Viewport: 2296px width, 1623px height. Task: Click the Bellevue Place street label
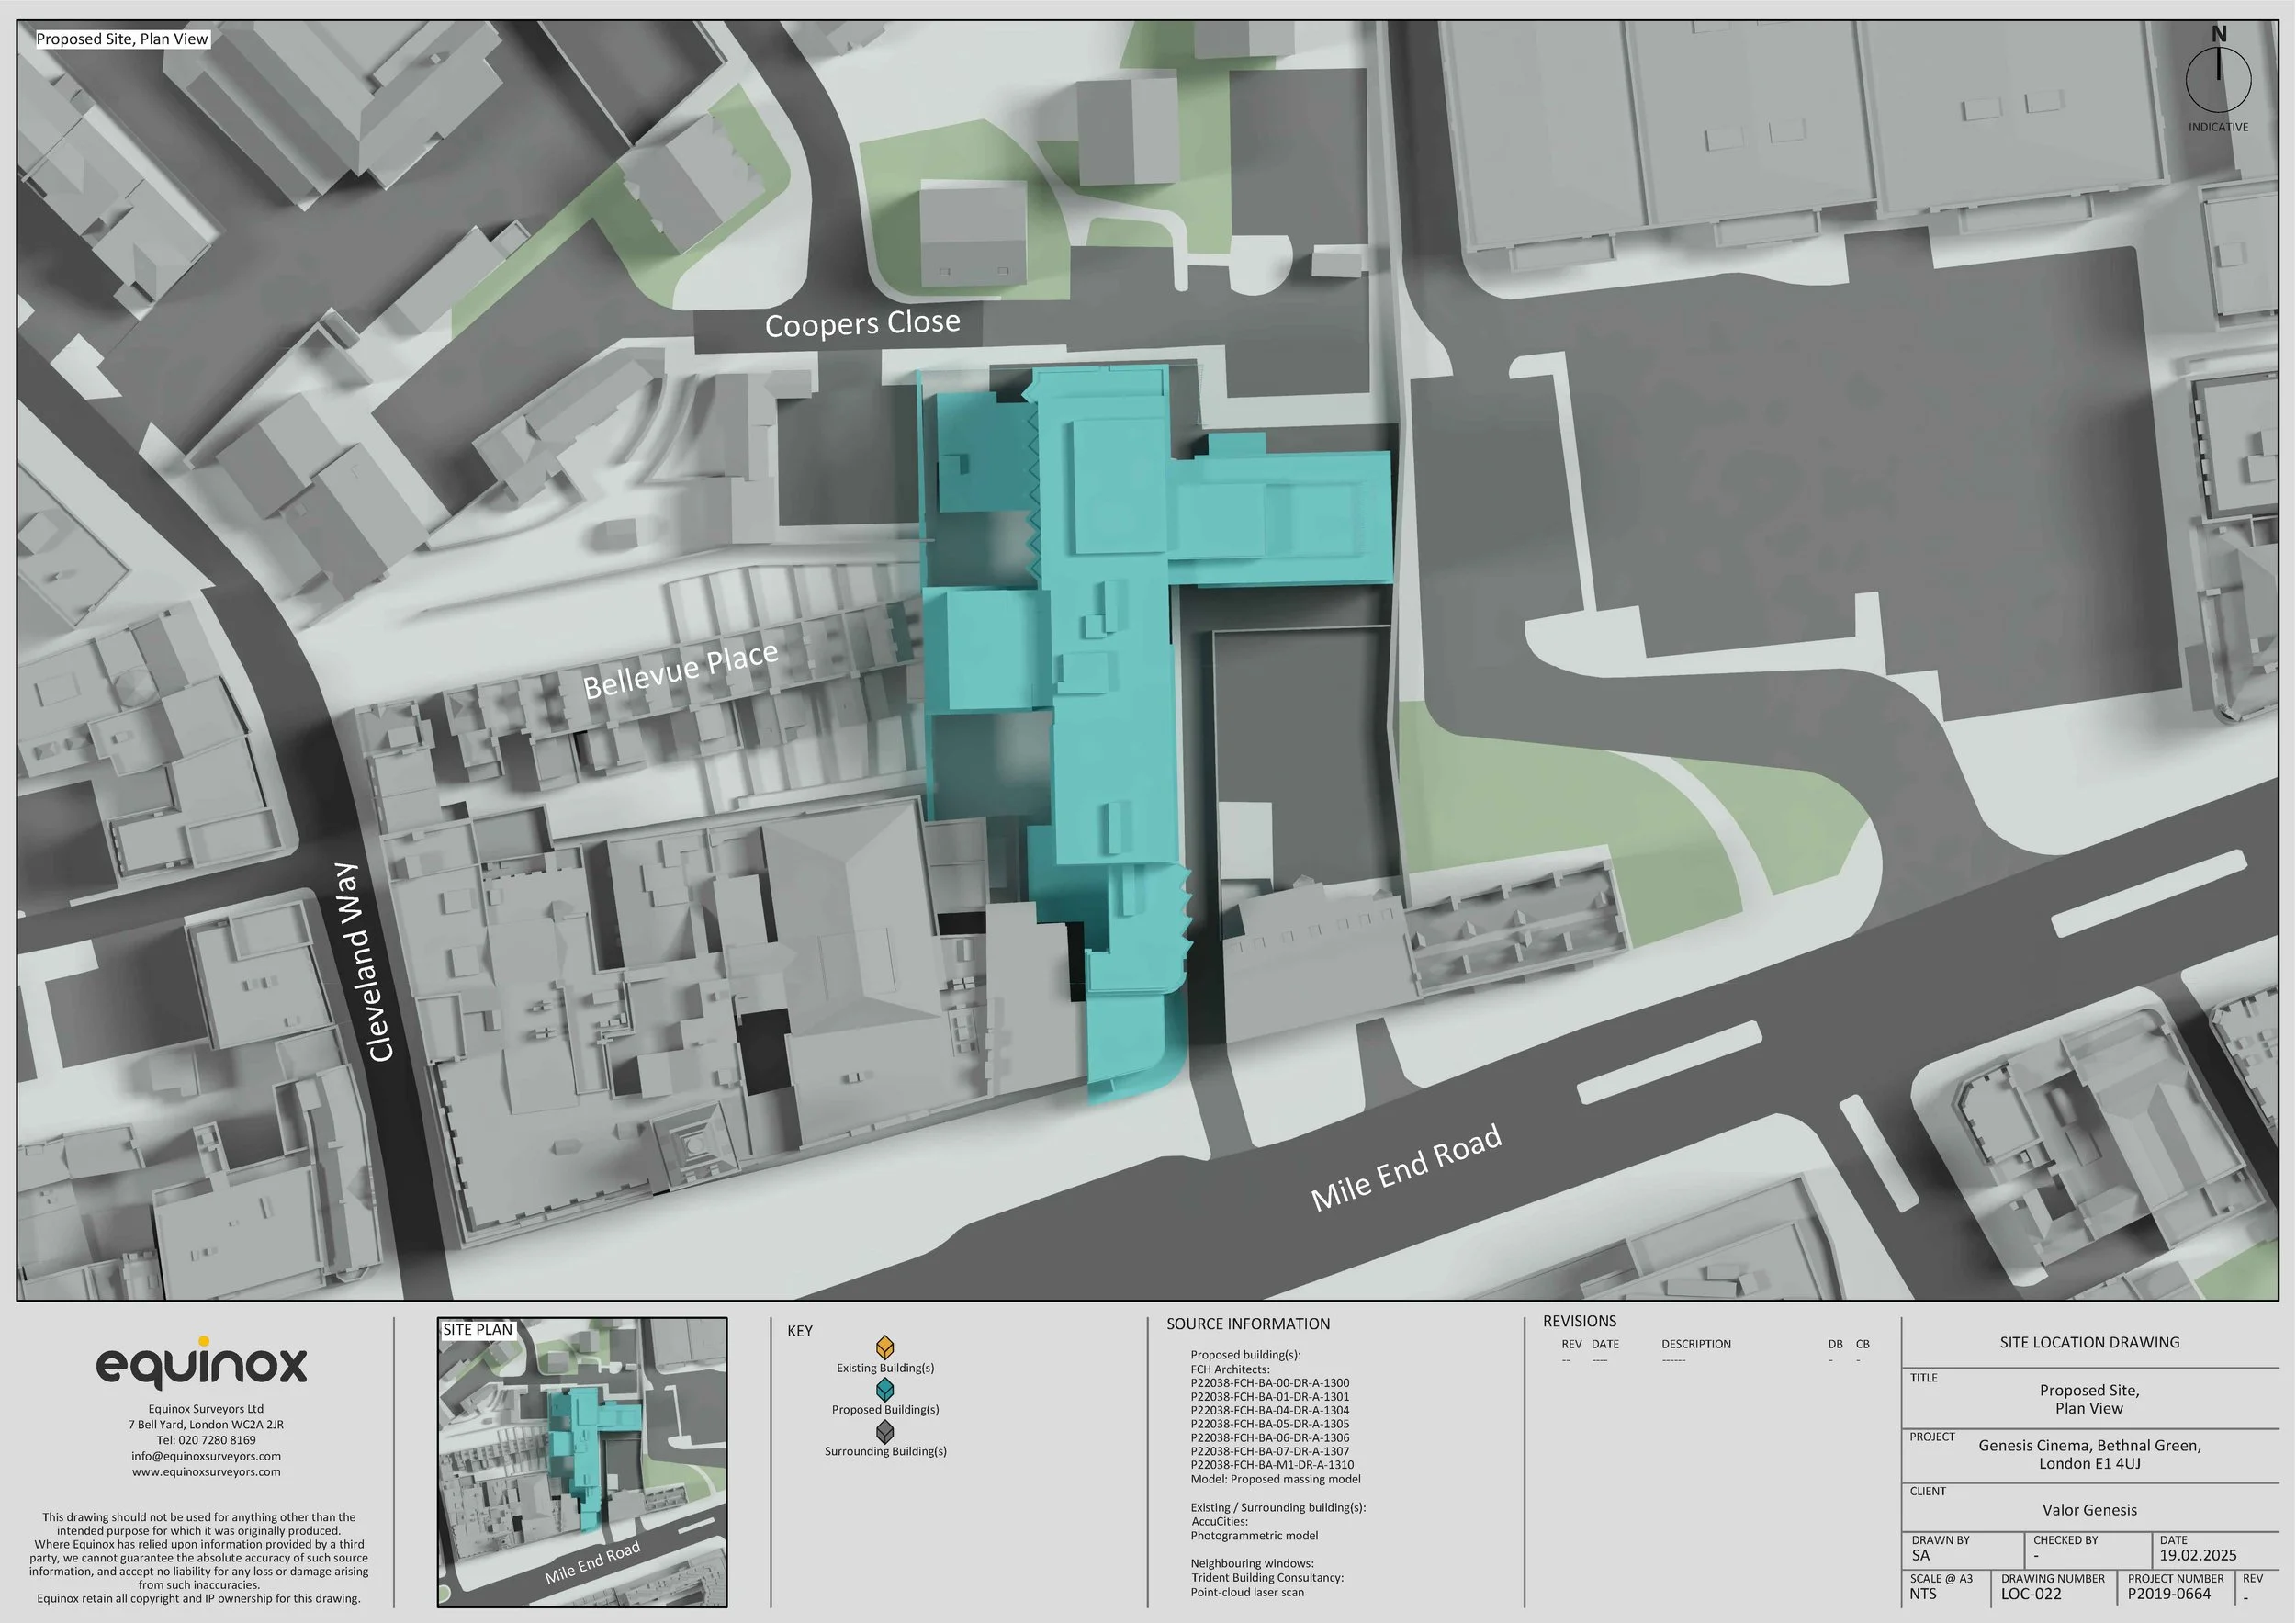coord(680,671)
